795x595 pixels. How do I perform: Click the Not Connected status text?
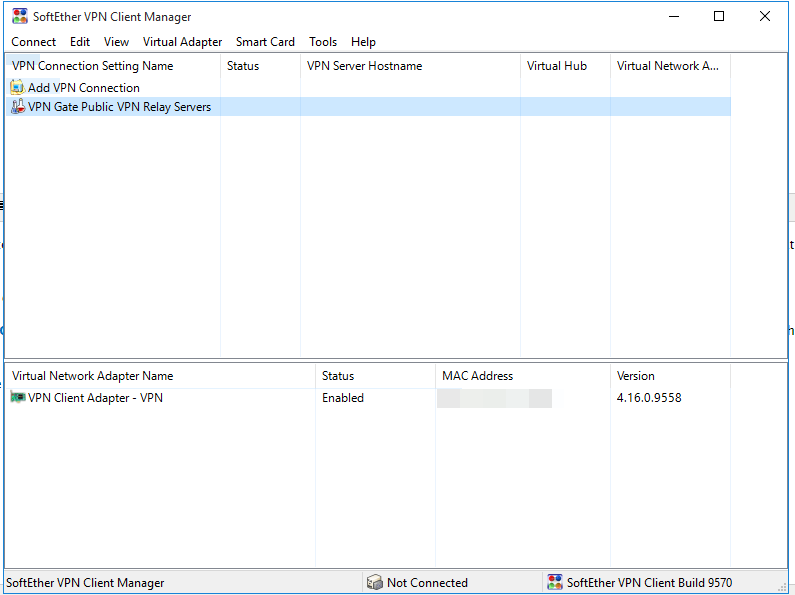point(427,583)
